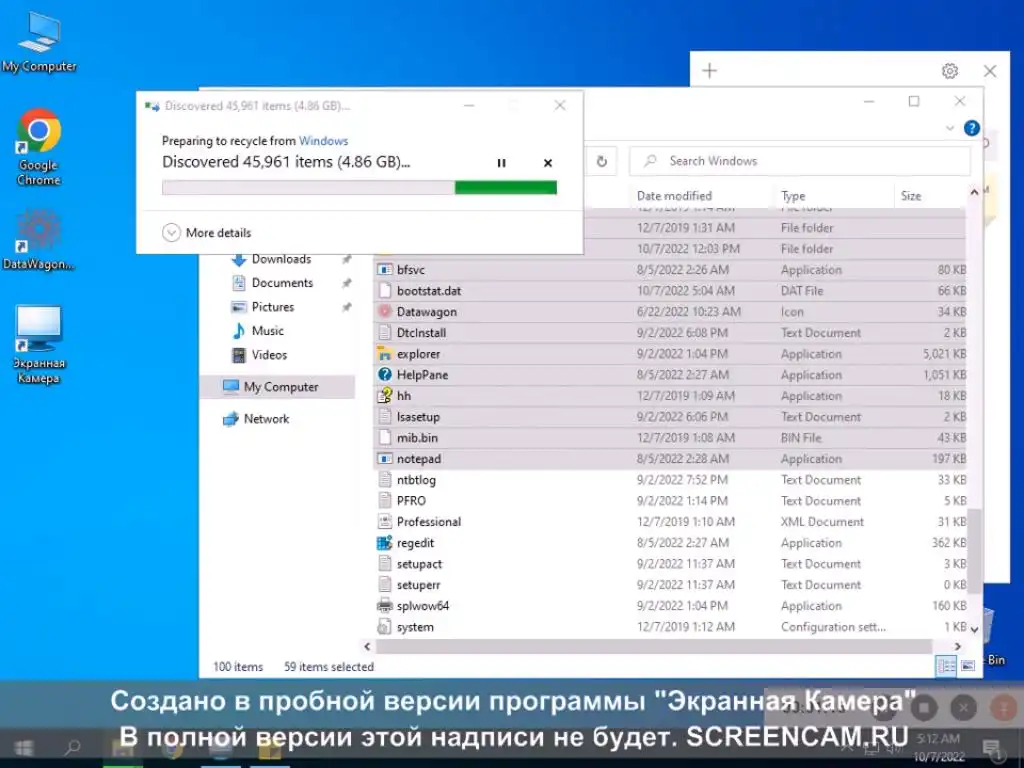Sort by Size column header
Image resolution: width=1024 pixels, height=768 pixels.
point(910,196)
